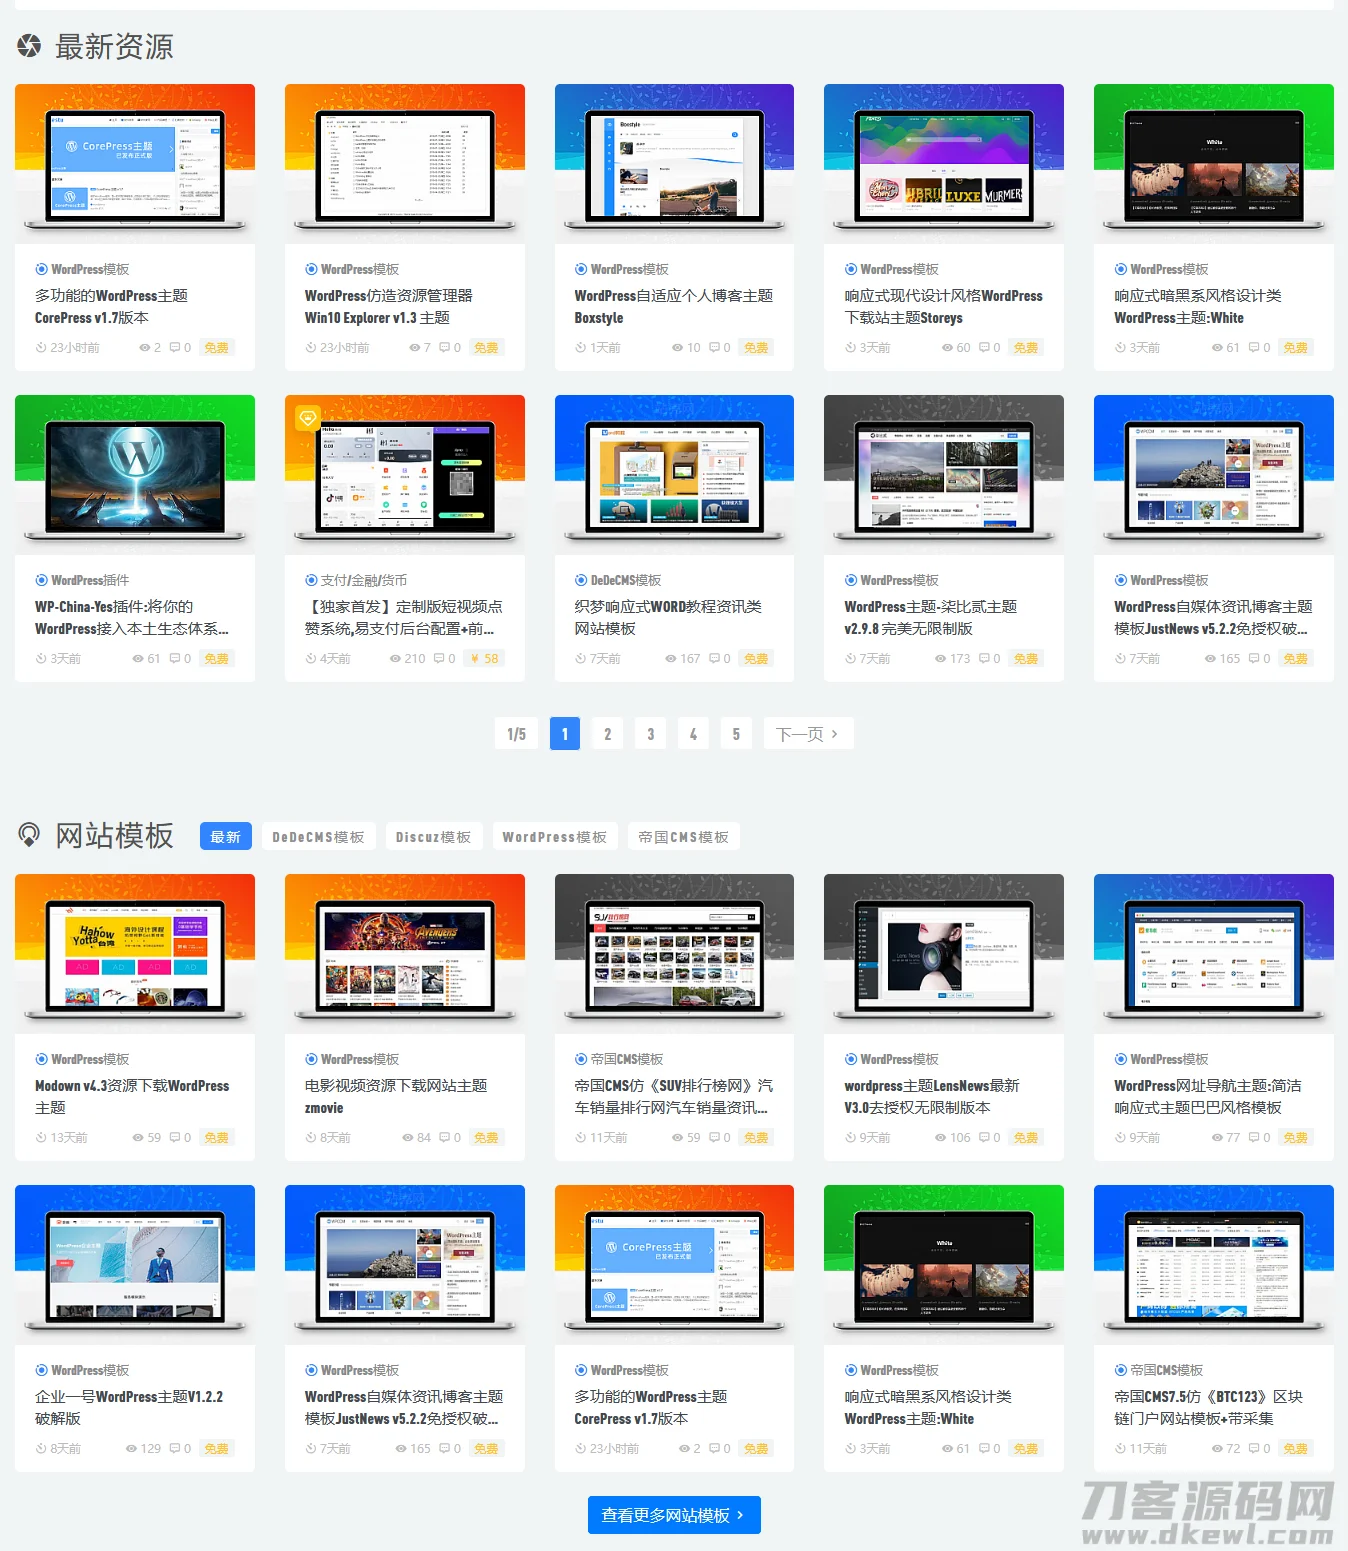Screen dimensions: 1348x1551
Task: Click the aperture icon beside 最新资源 heading
Action: (x=29, y=46)
